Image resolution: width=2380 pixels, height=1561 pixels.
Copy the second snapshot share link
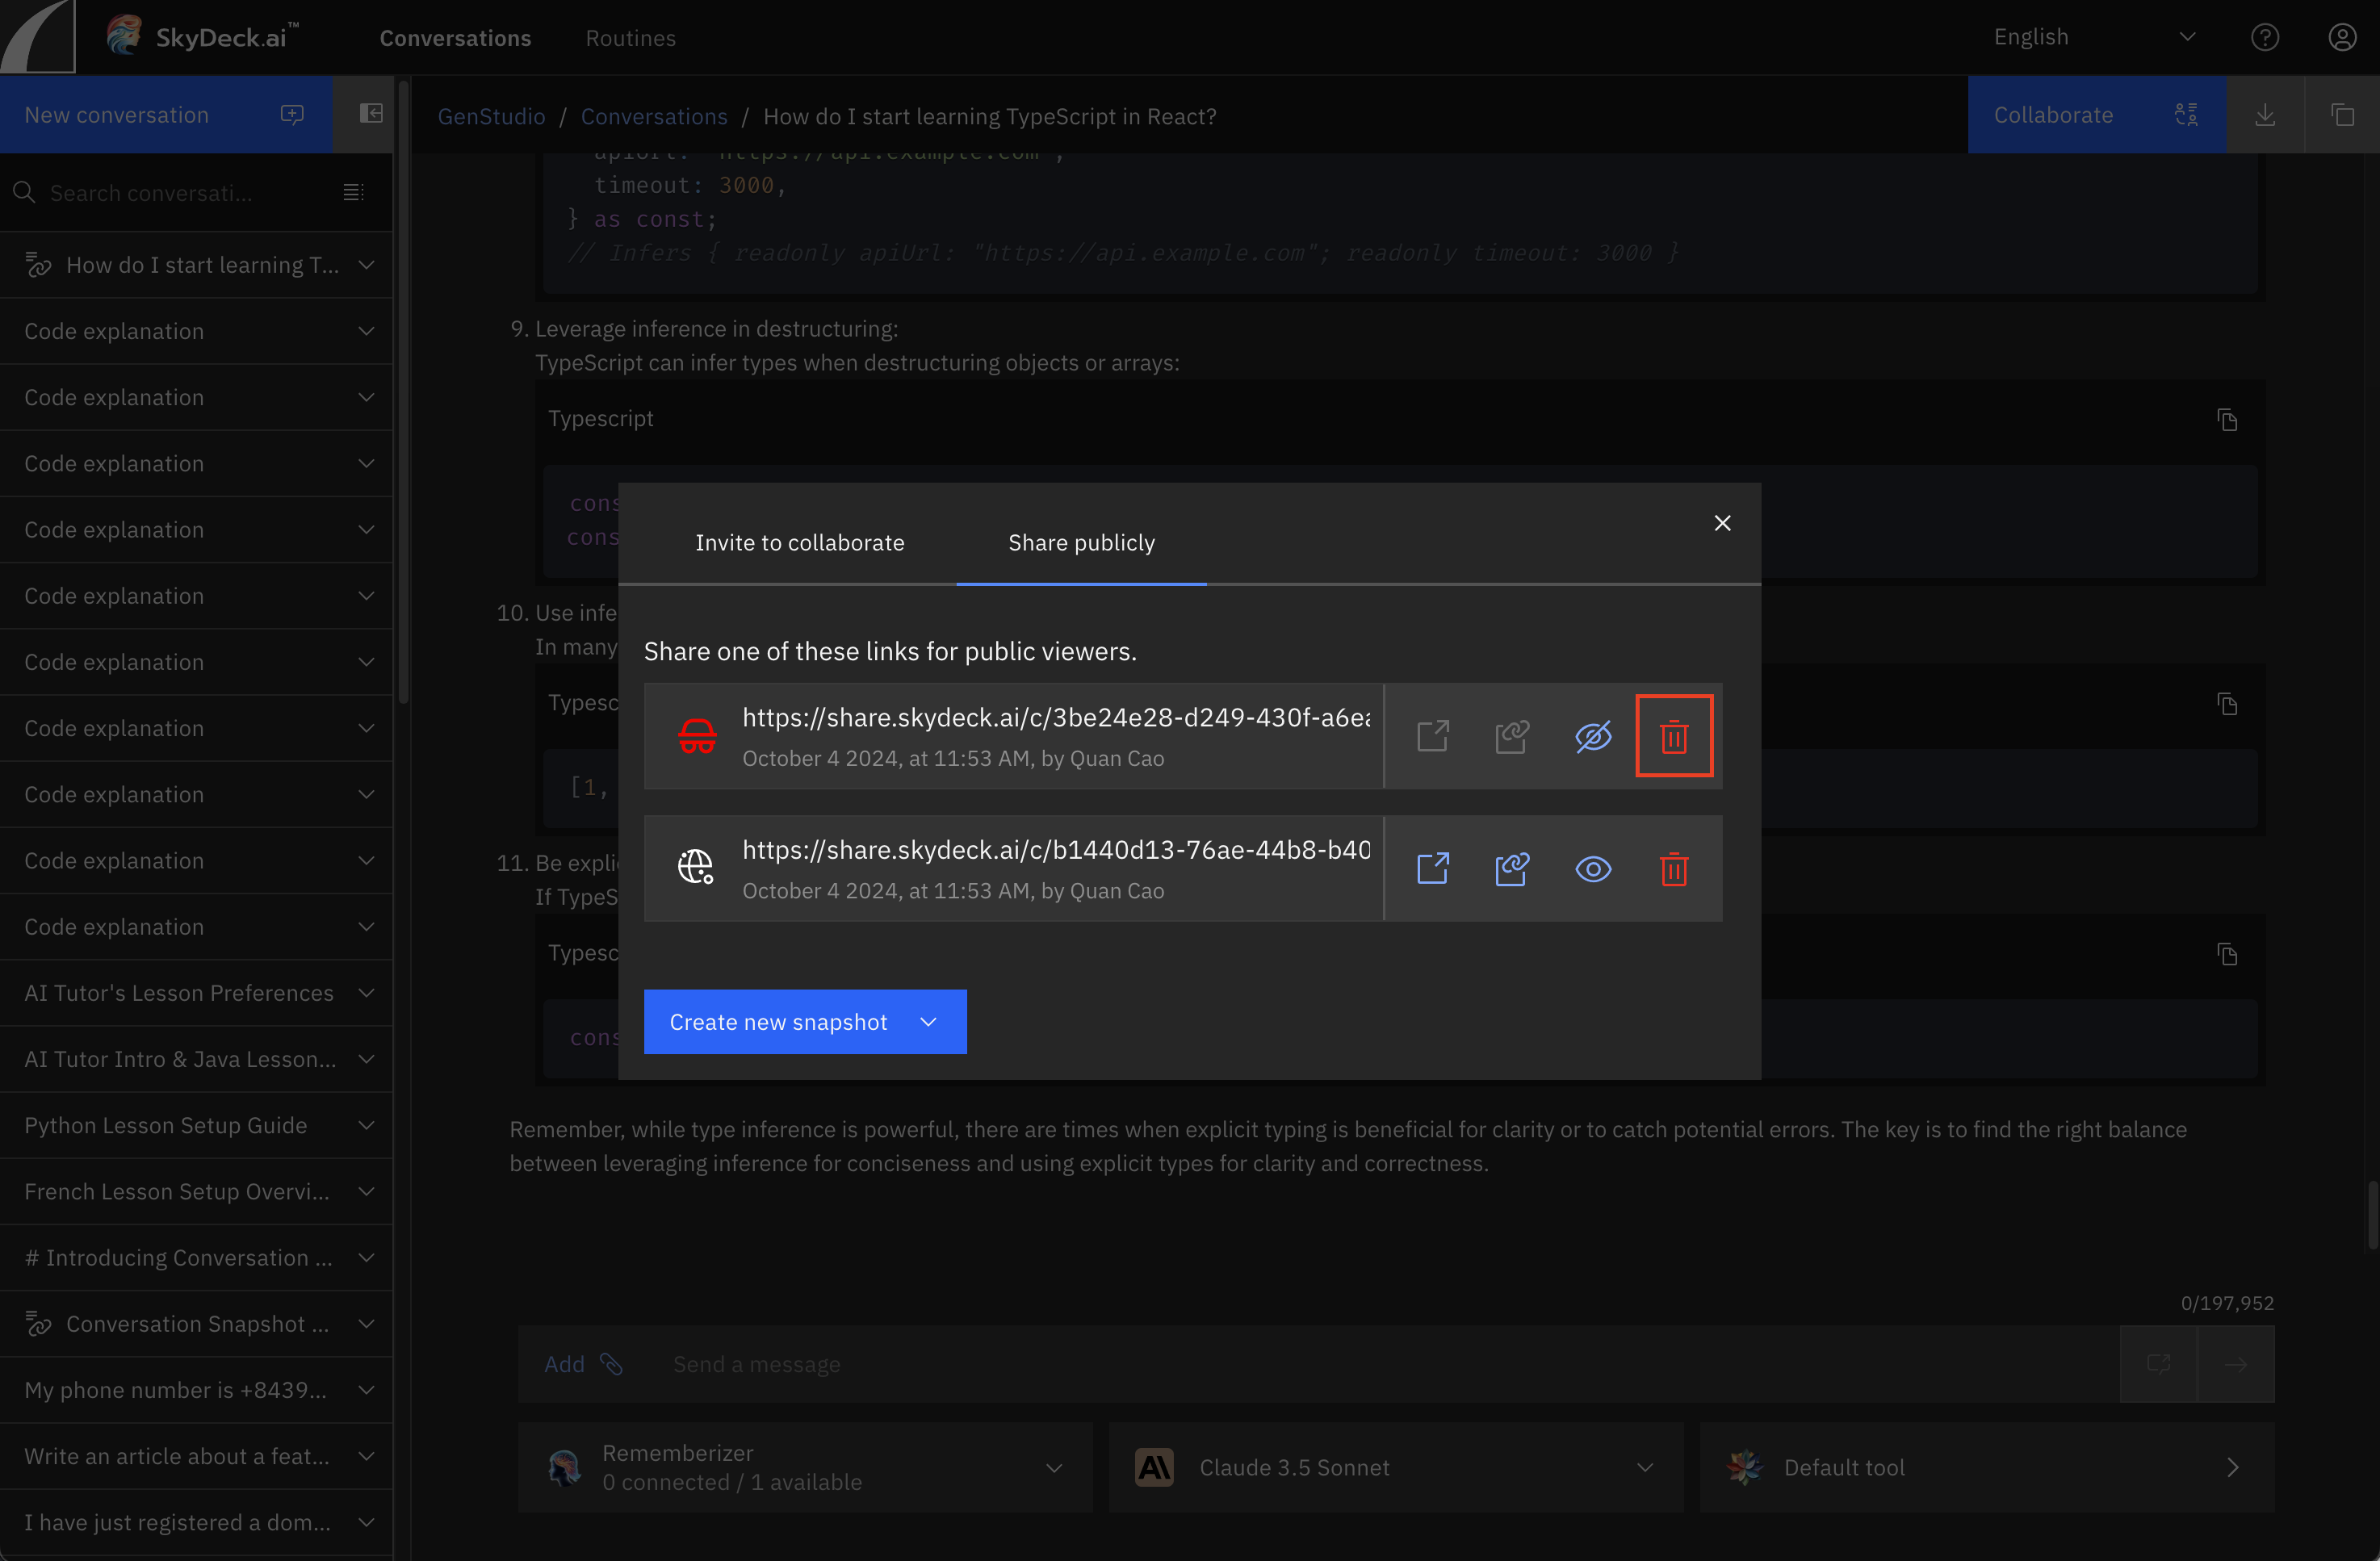1511,868
